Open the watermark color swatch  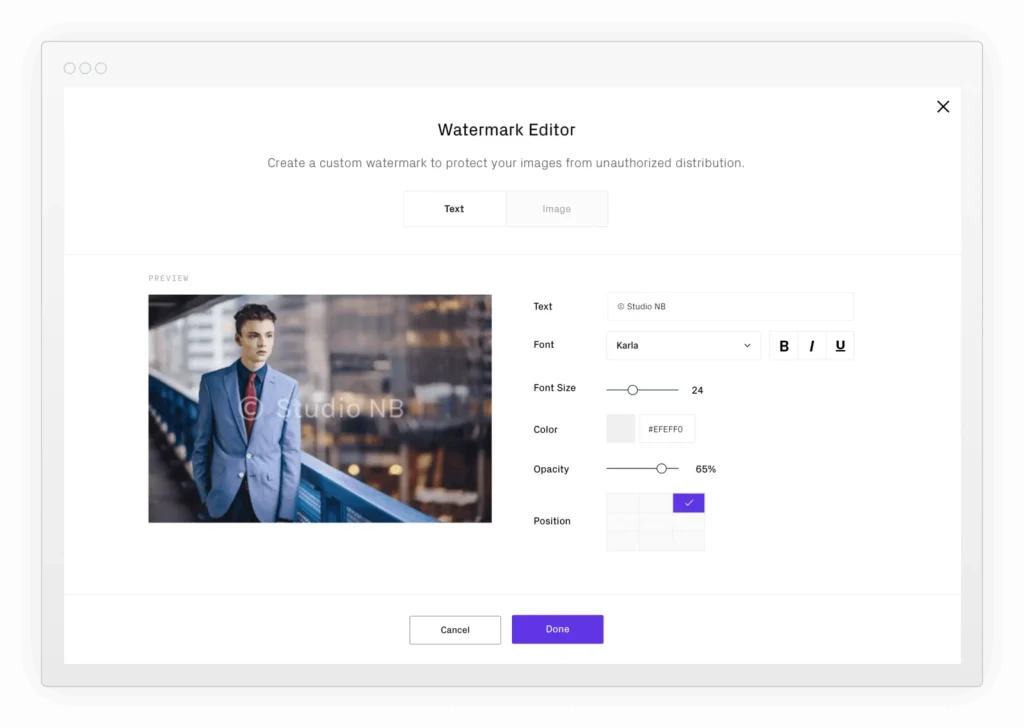(621, 429)
